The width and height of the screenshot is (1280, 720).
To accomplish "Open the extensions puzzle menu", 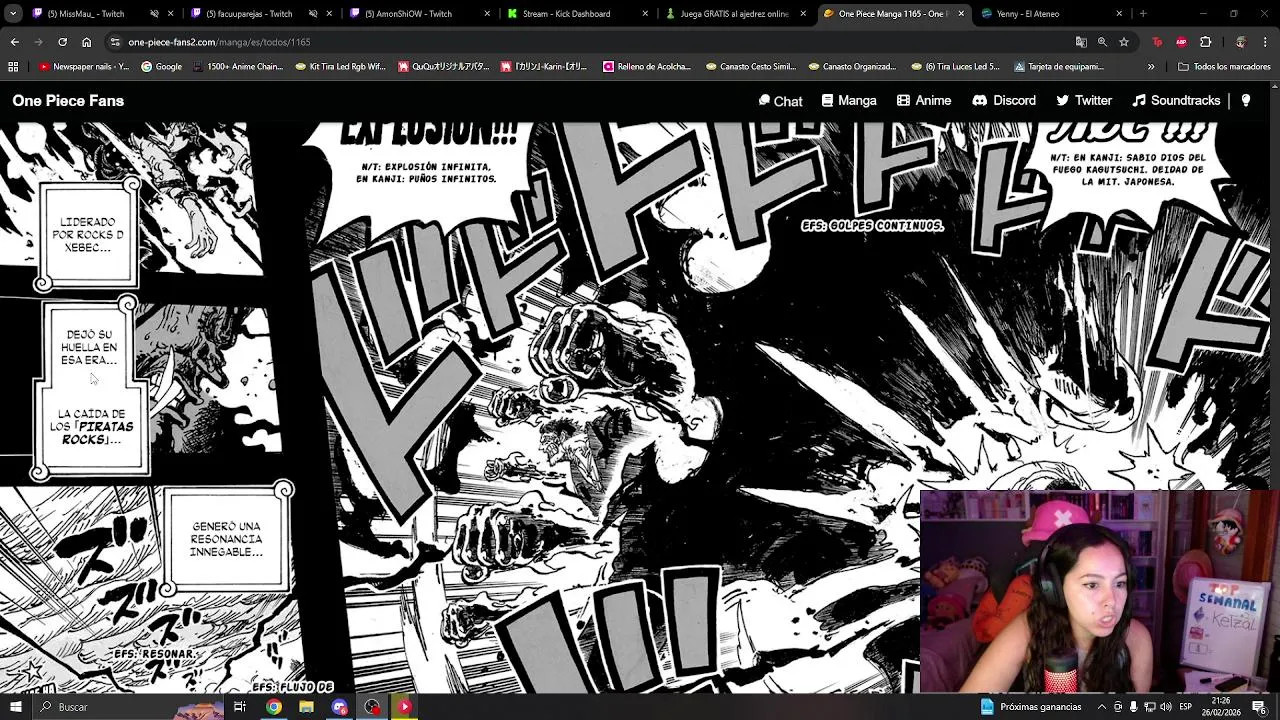I will point(1205,42).
